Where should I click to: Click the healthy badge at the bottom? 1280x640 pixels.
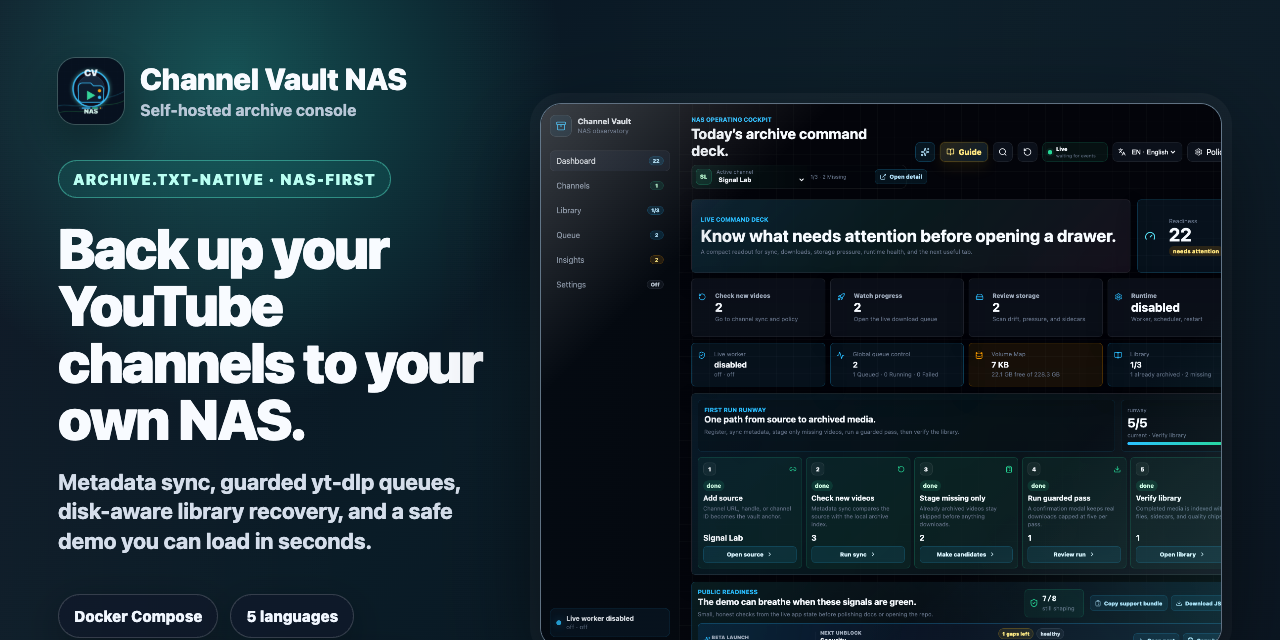click(x=1050, y=634)
